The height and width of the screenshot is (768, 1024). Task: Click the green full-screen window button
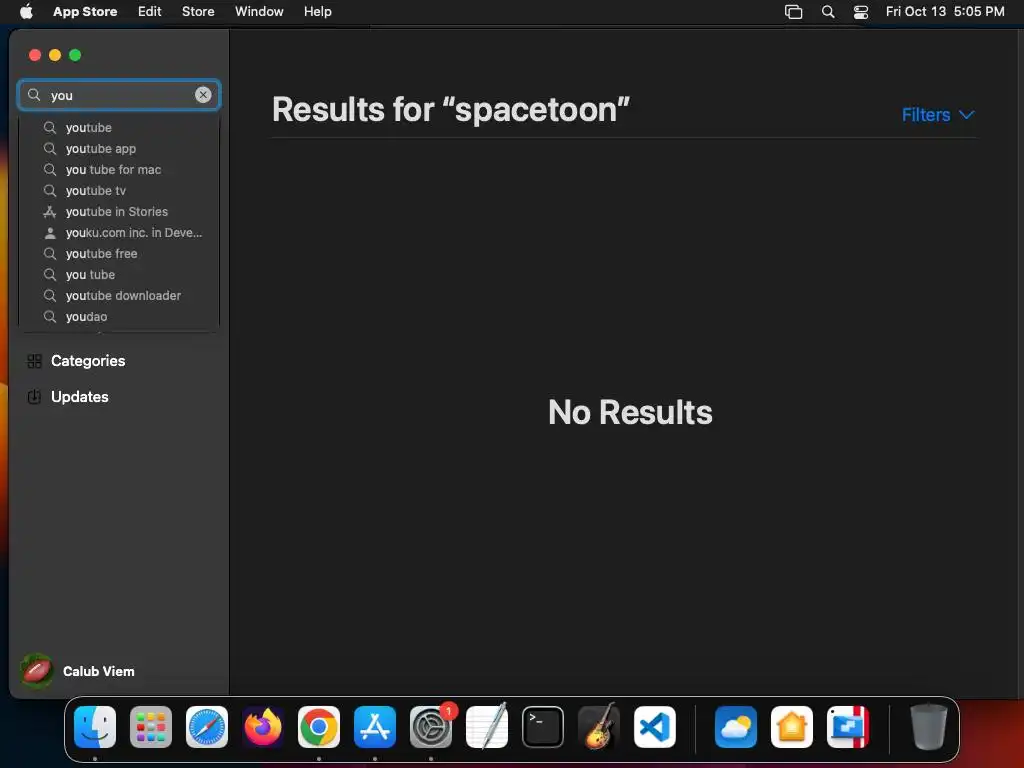[75, 55]
